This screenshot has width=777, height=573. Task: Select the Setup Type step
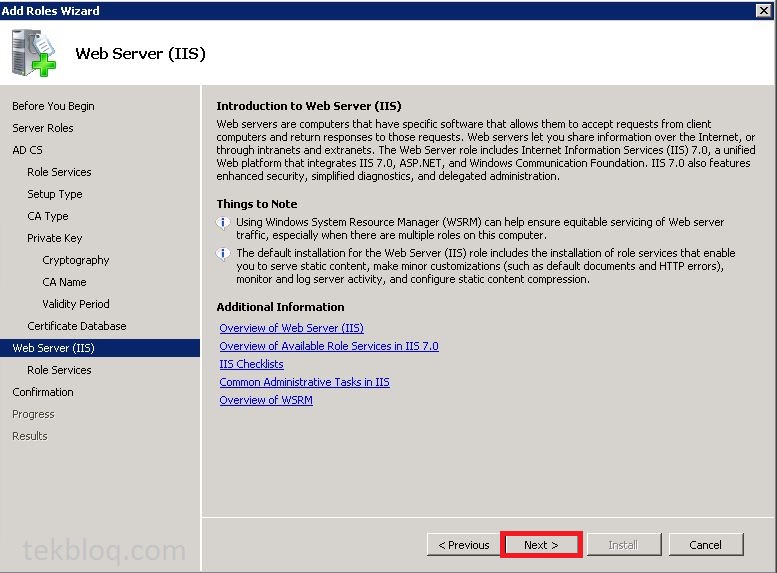55,194
